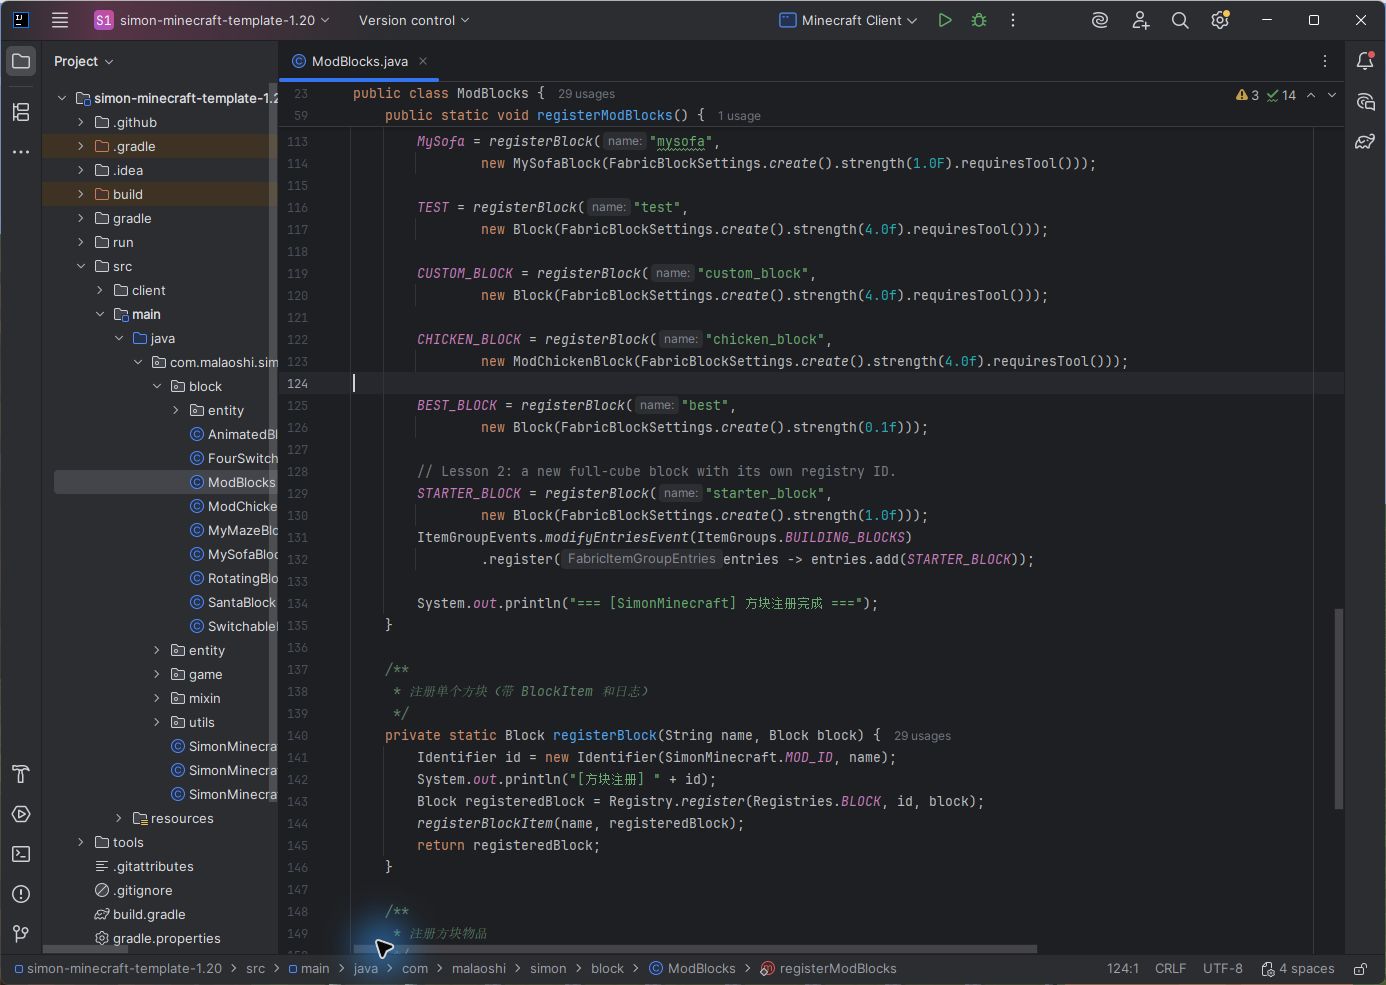Open the Version control dropdown

(x=414, y=20)
